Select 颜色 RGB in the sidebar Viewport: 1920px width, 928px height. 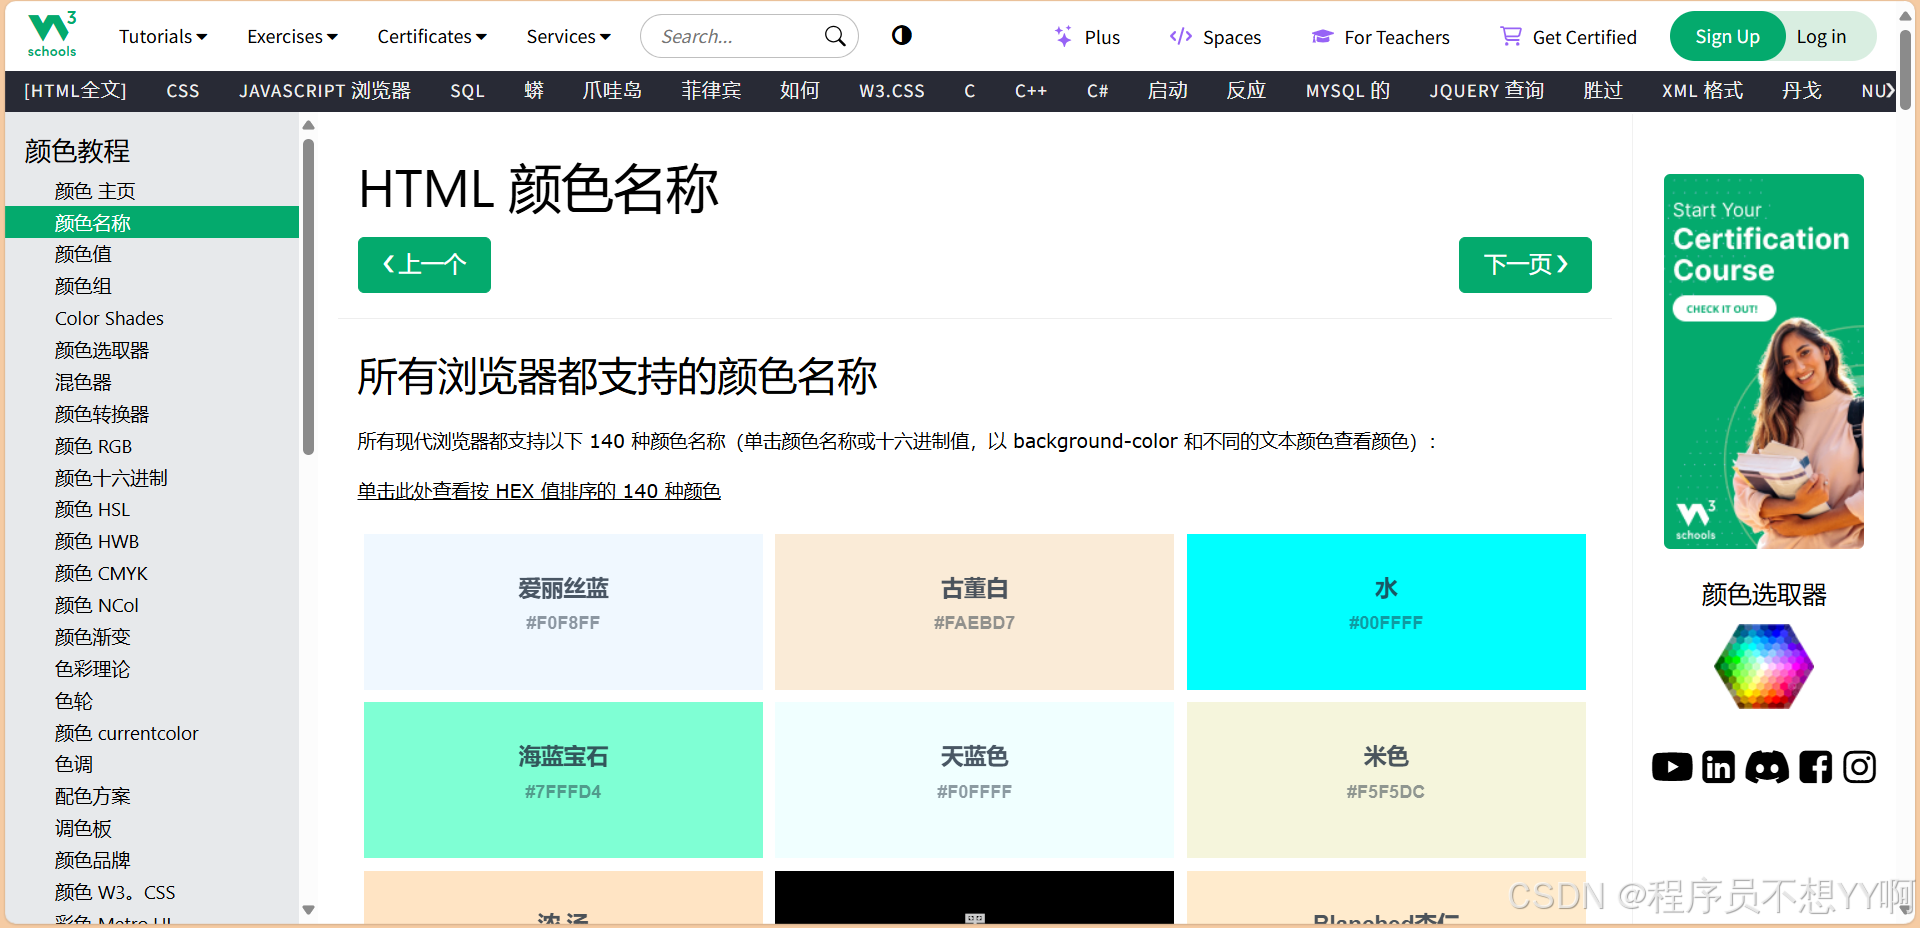(x=93, y=446)
